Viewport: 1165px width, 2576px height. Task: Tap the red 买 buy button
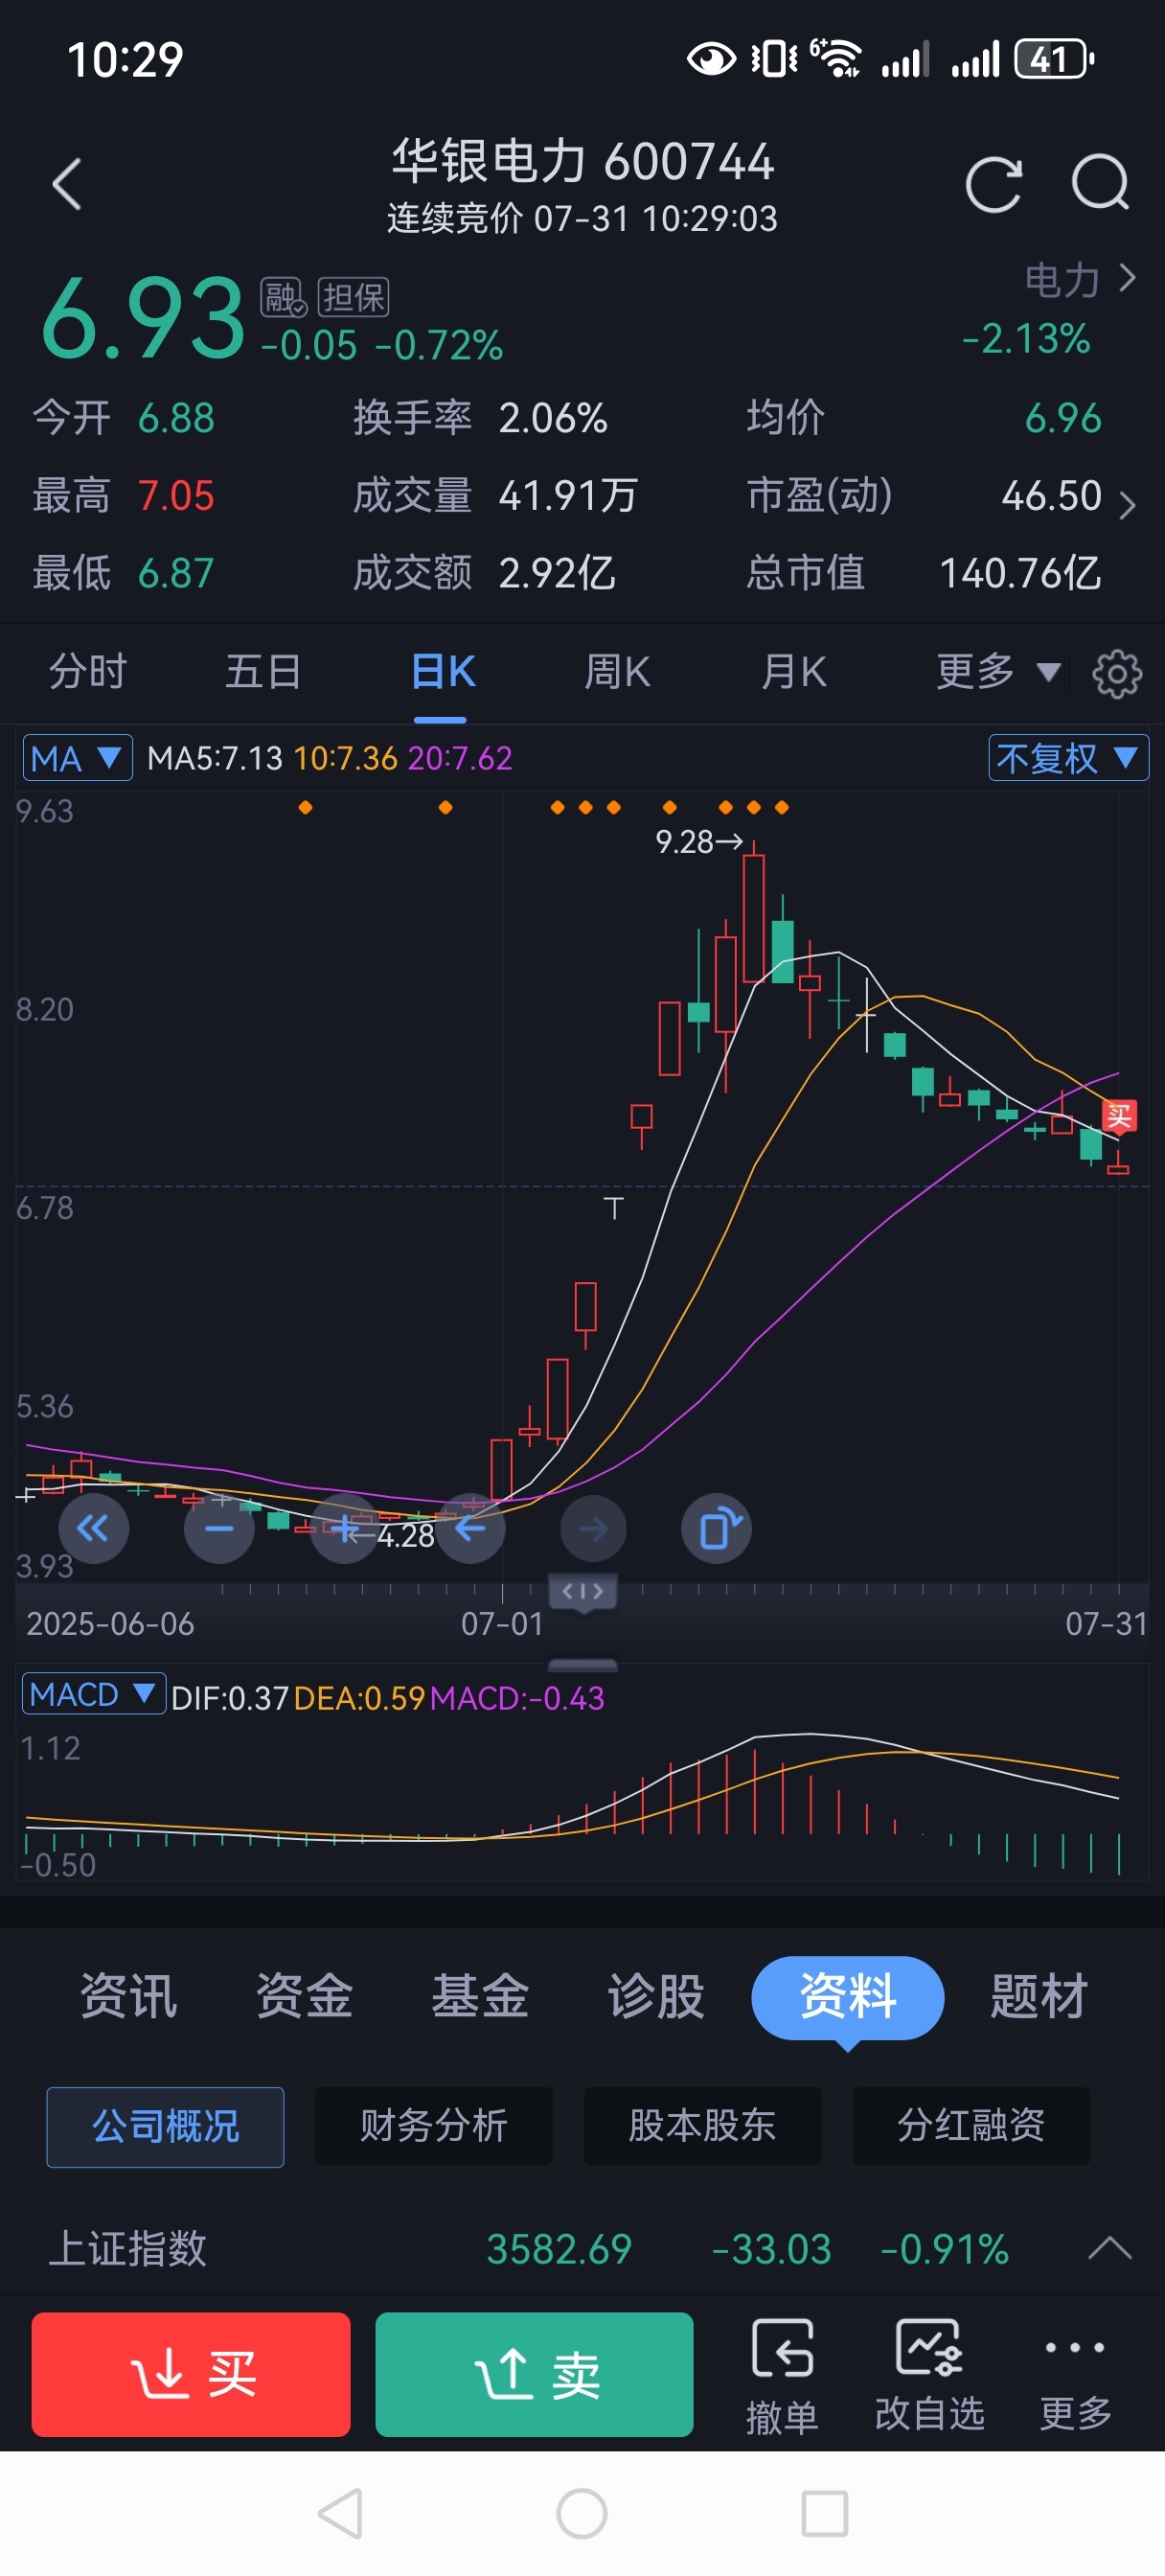point(191,2374)
